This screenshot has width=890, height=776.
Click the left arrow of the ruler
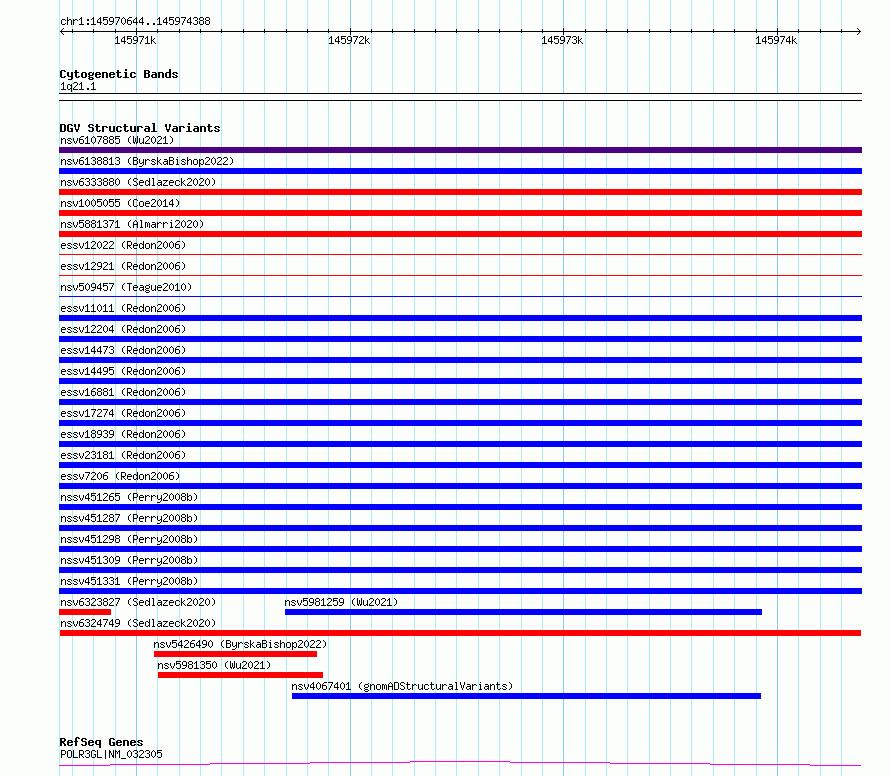[62, 32]
